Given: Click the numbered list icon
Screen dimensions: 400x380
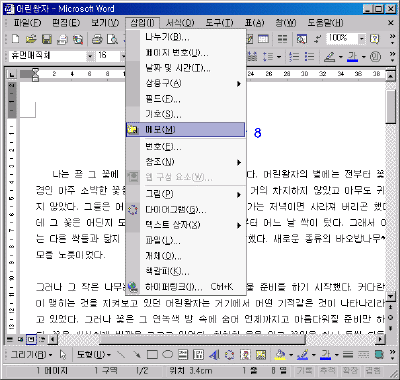Looking at the screenshot, I should (x=294, y=56).
